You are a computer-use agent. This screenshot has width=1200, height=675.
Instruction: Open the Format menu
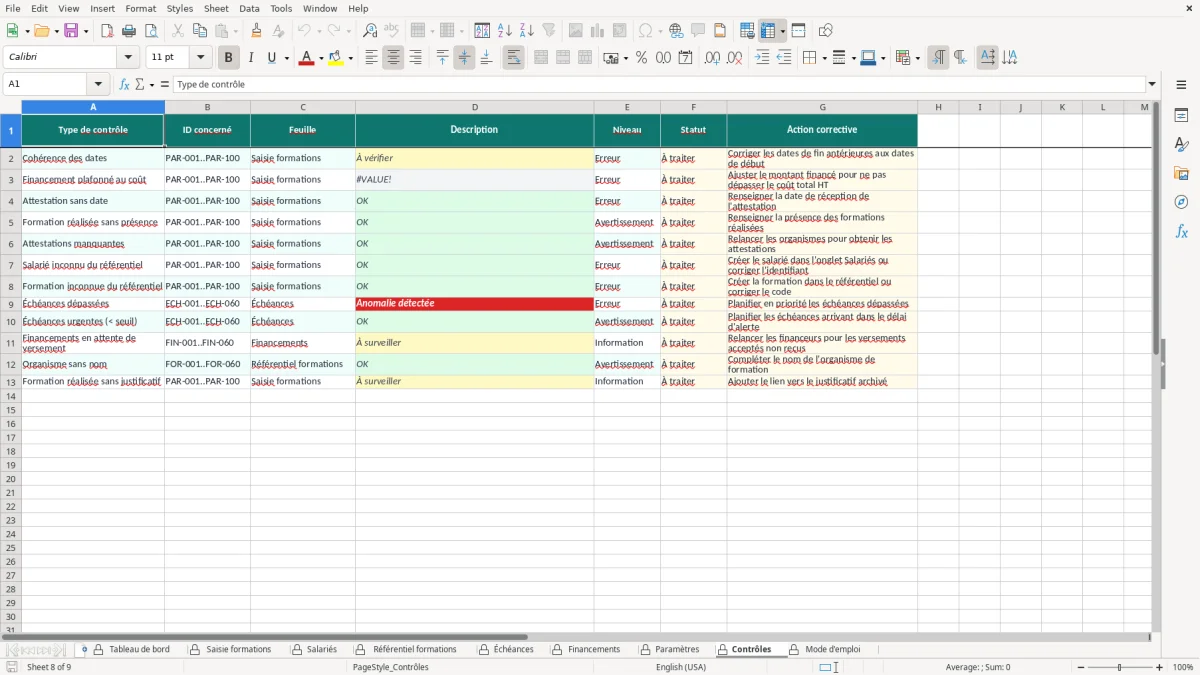141,8
